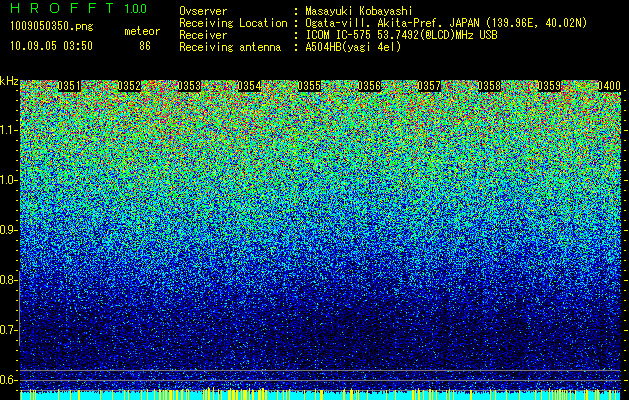Click the 'Ovserver' field label
The height and width of the screenshot is (400, 629).
pyautogui.click(x=203, y=11)
